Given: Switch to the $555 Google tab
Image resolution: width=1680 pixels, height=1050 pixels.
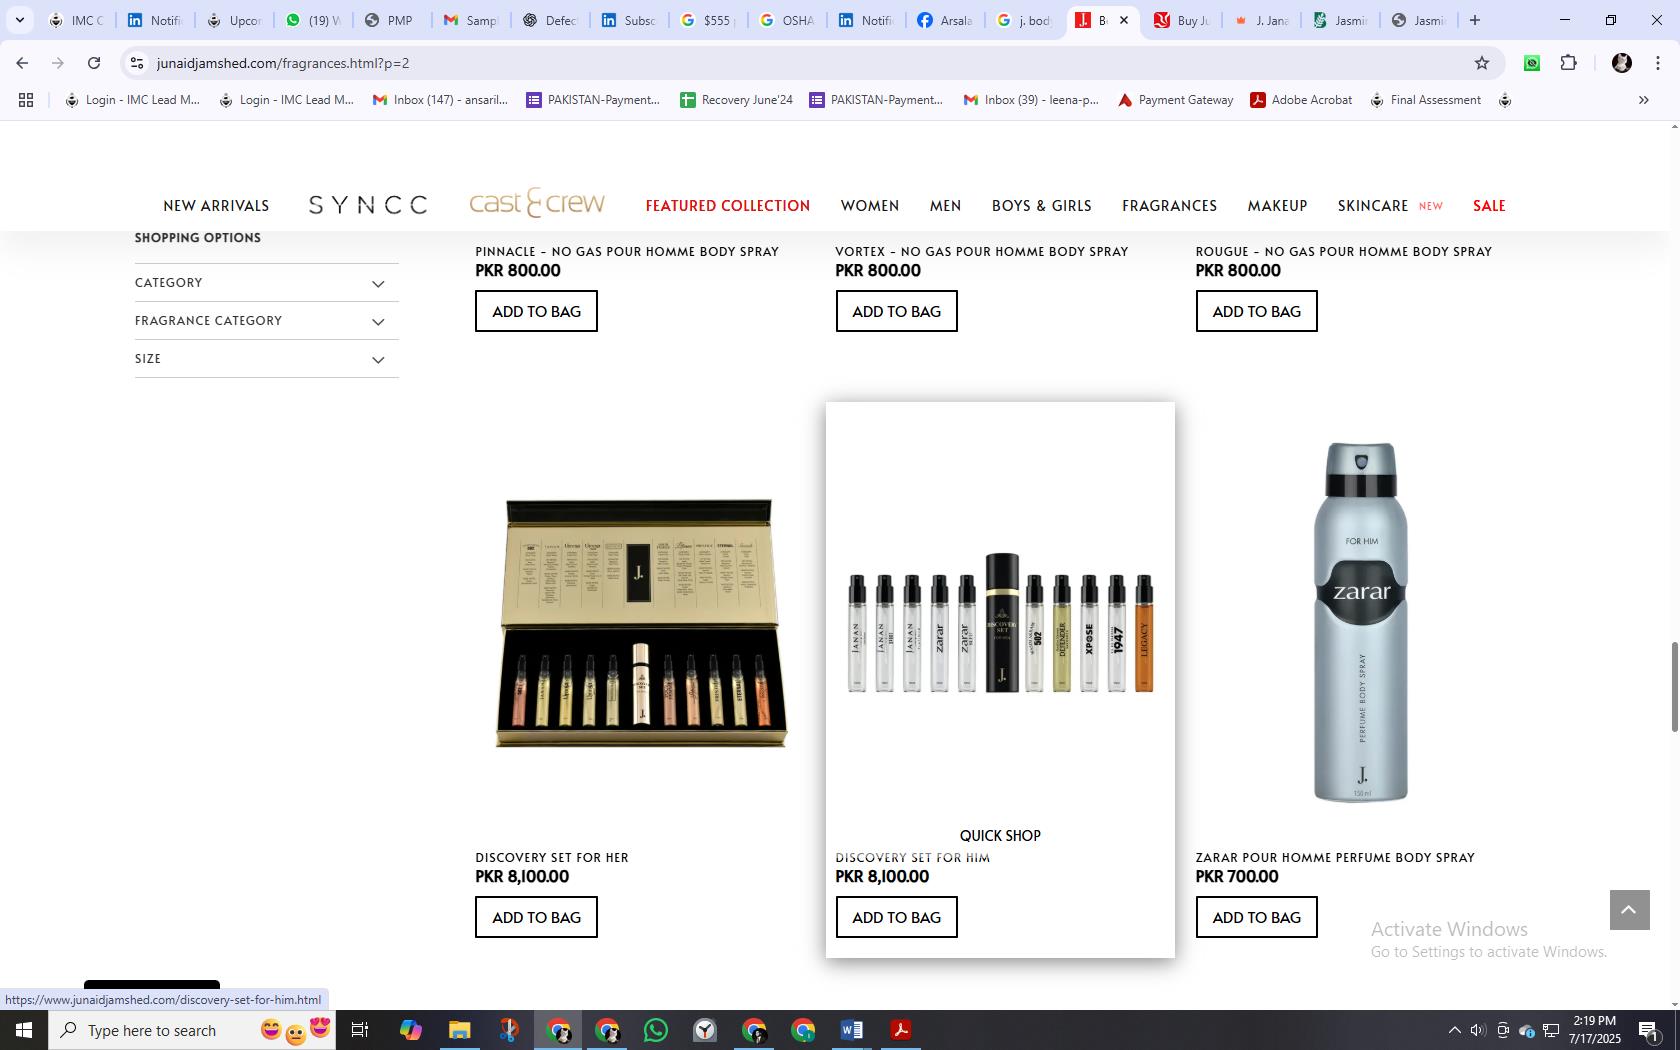Looking at the screenshot, I should [707, 20].
